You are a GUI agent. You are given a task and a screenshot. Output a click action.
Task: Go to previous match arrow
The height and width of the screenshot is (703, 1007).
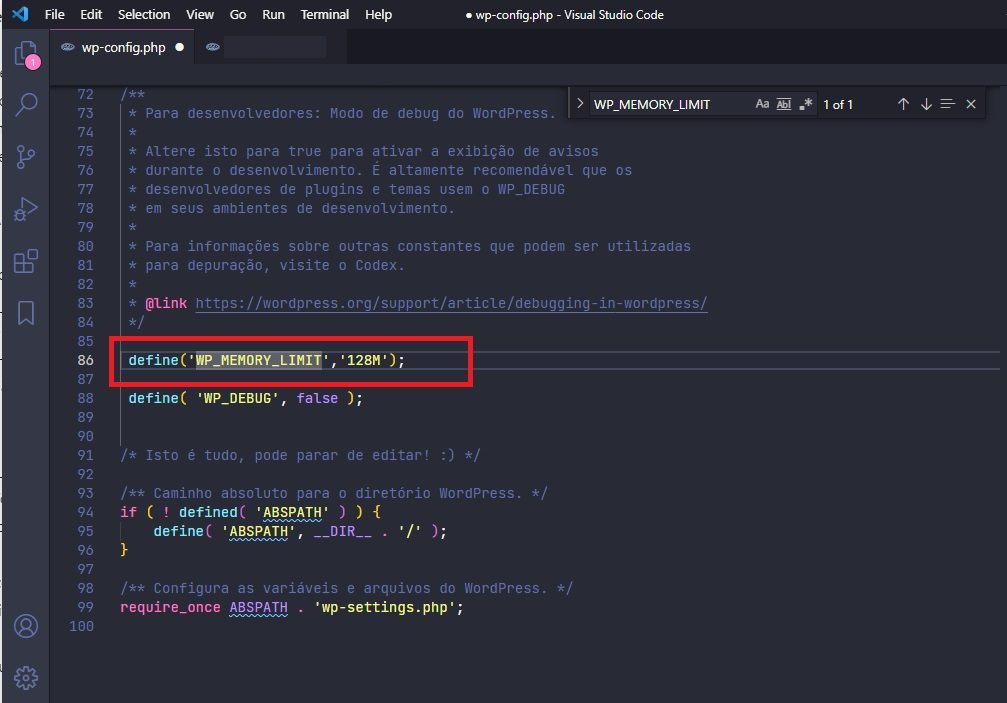click(x=903, y=104)
